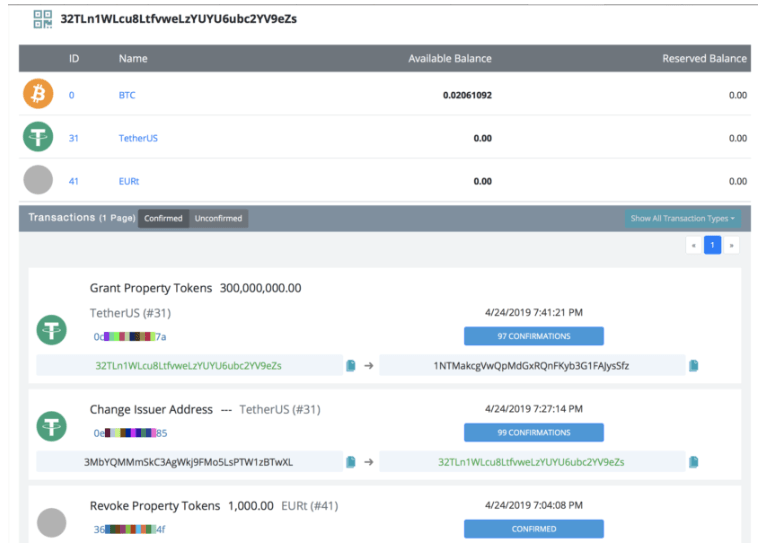Open green sender address in Grant transaction
Image resolution: width=760 pixels, height=555 pixels.
[x=189, y=365]
